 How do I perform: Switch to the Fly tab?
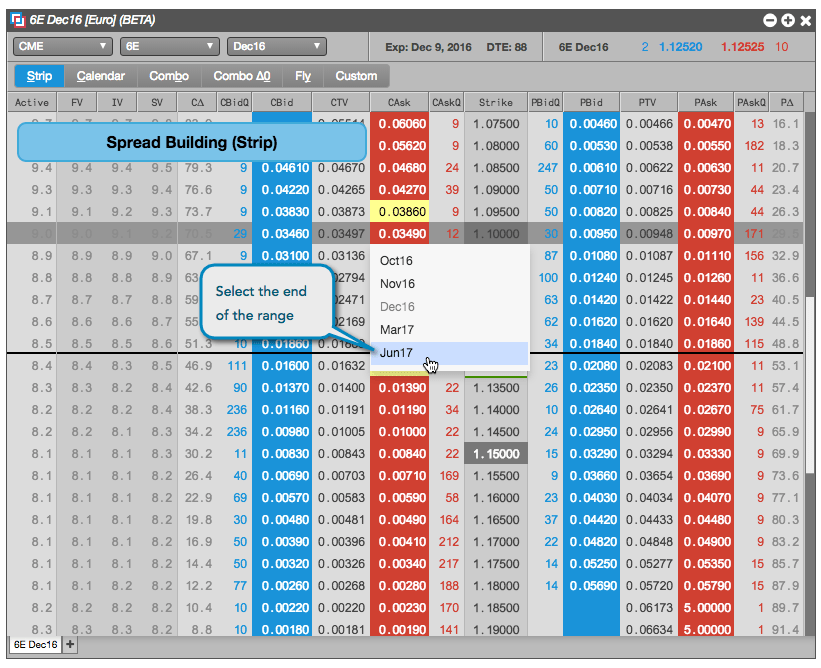tap(303, 76)
